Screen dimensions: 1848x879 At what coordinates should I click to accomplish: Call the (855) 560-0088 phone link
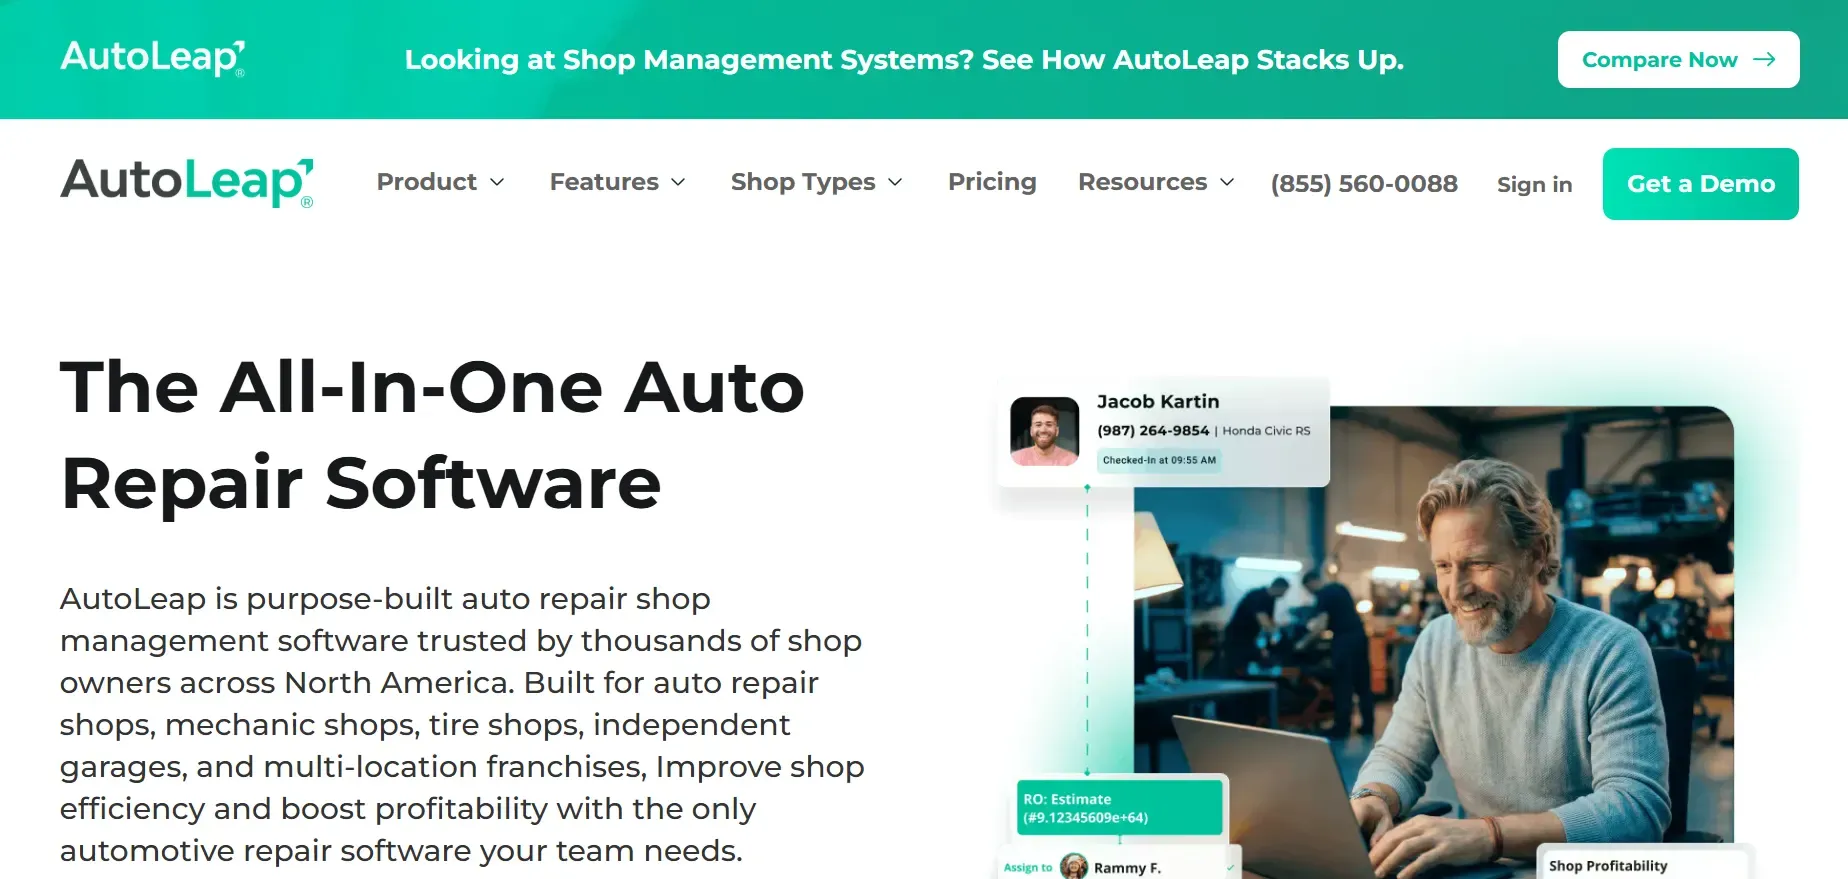pos(1364,184)
